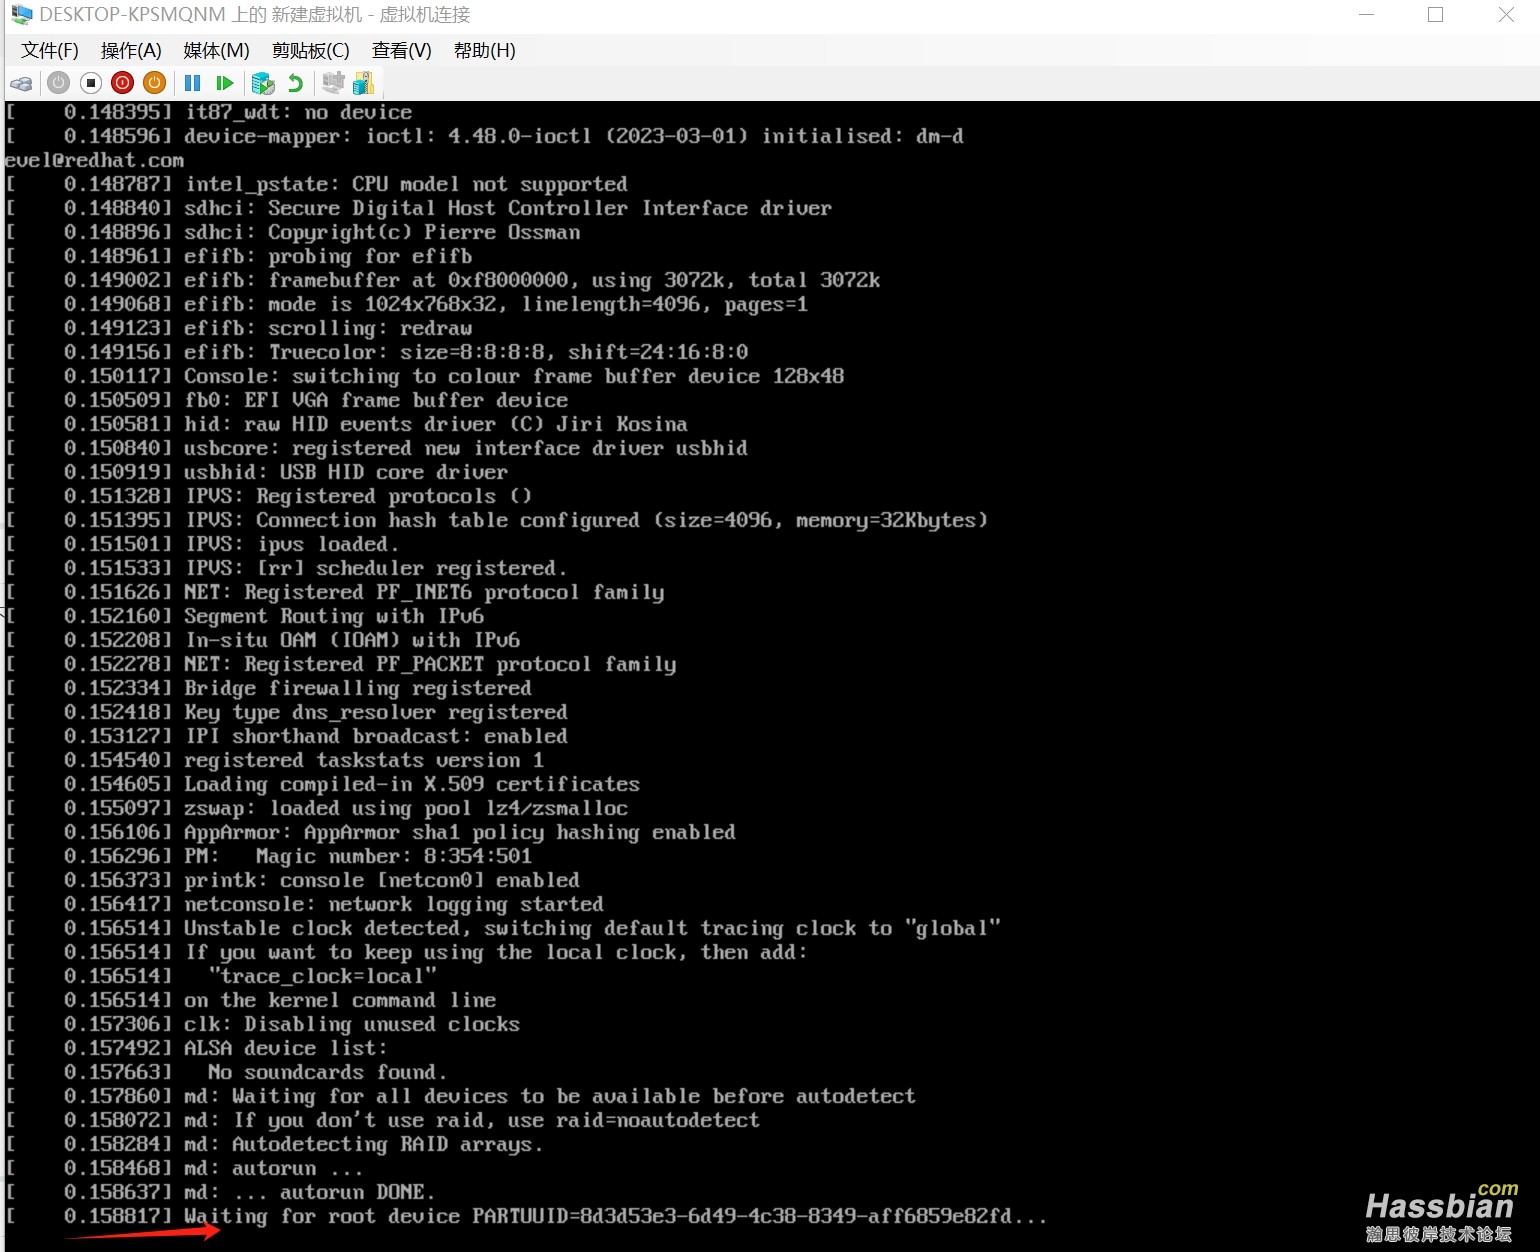Image resolution: width=1540 pixels, height=1252 pixels.
Task: Open the 帮助(H) menu
Action: (485, 50)
